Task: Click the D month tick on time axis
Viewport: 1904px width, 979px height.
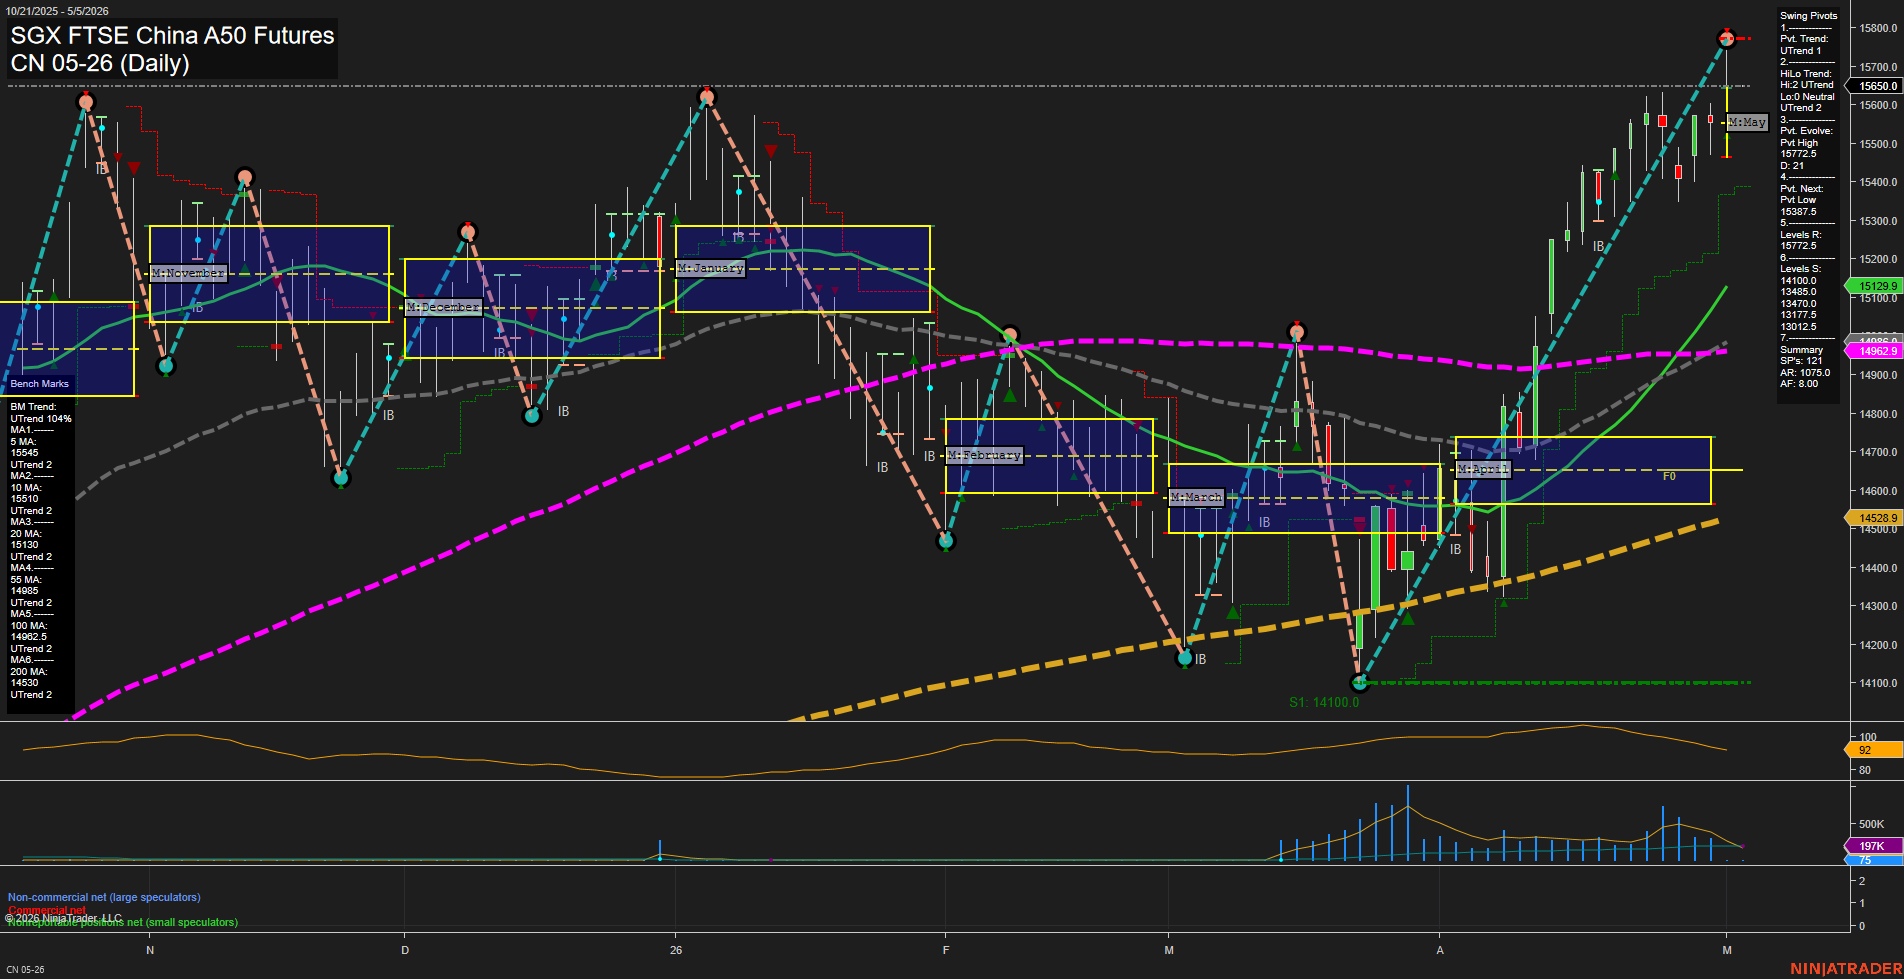Action: [405, 950]
